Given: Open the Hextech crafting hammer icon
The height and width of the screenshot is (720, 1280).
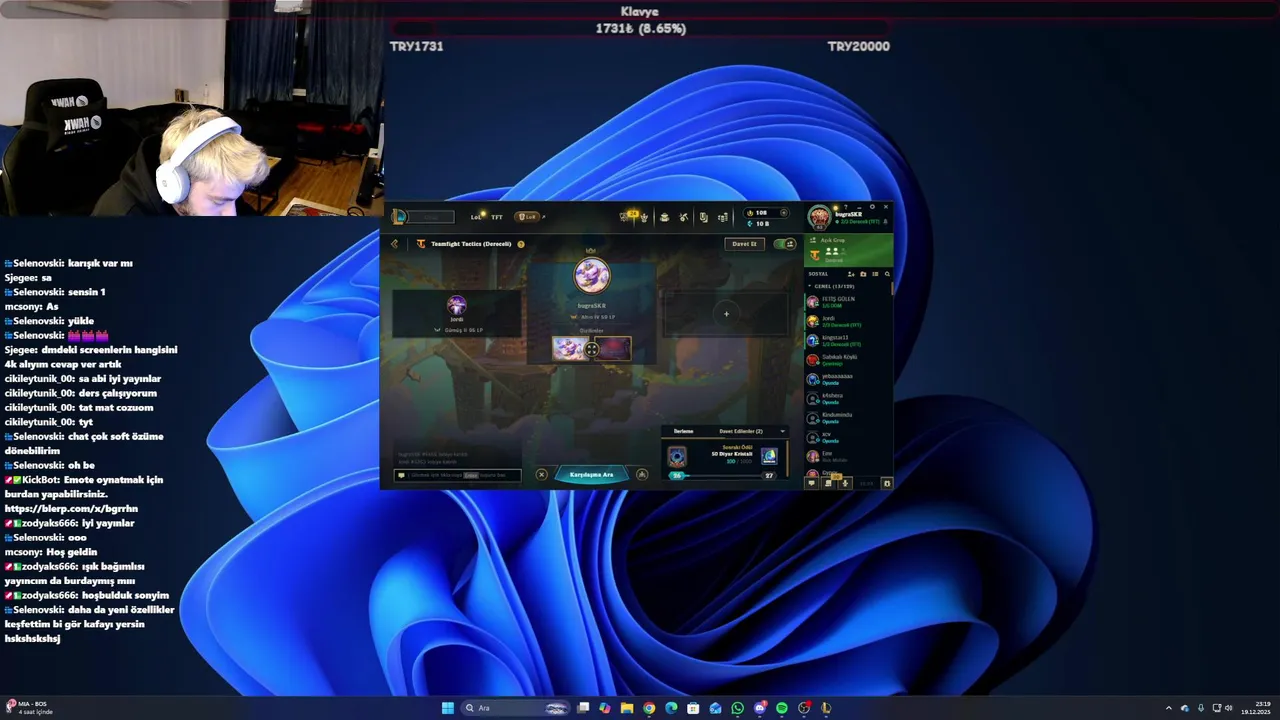Looking at the screenshot, I should pyautogui.click(x=684, y=217).
